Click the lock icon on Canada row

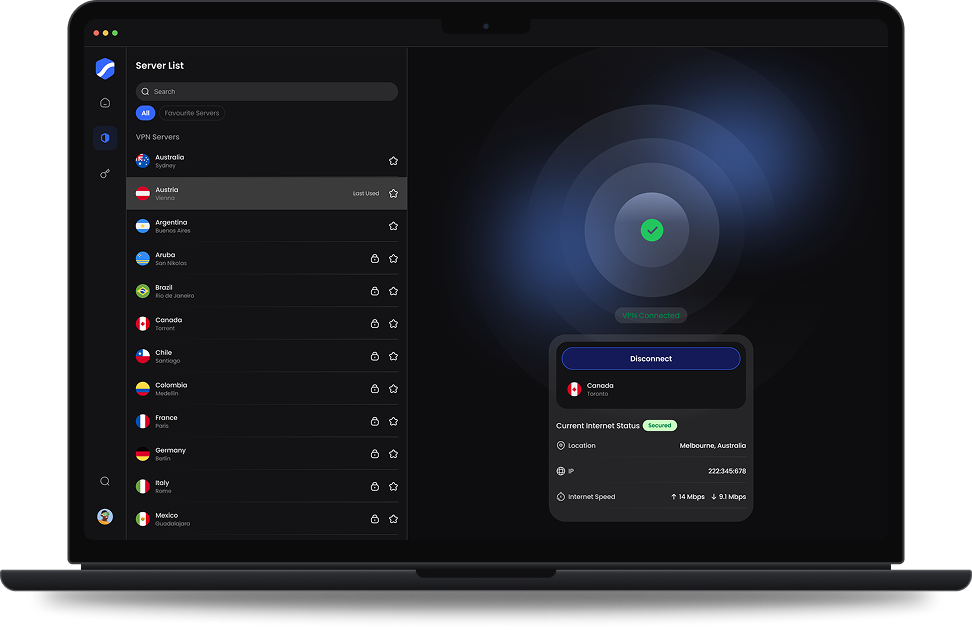tap(374, 324)
